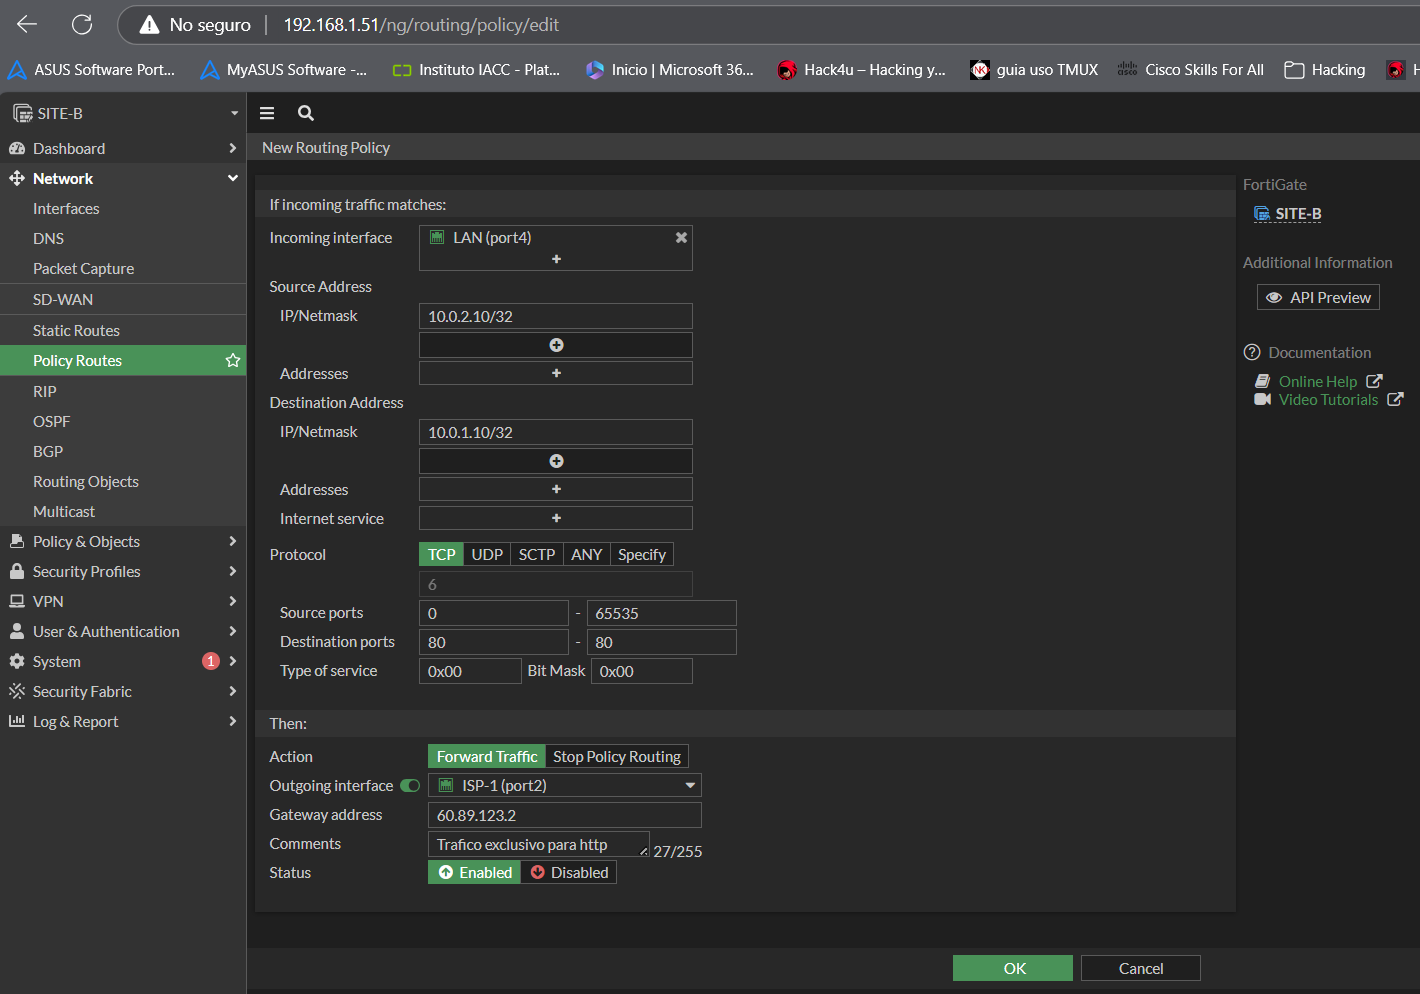Click into the Gateway address field
Screen dimensions: 1420x994
[x=564, y=815]
